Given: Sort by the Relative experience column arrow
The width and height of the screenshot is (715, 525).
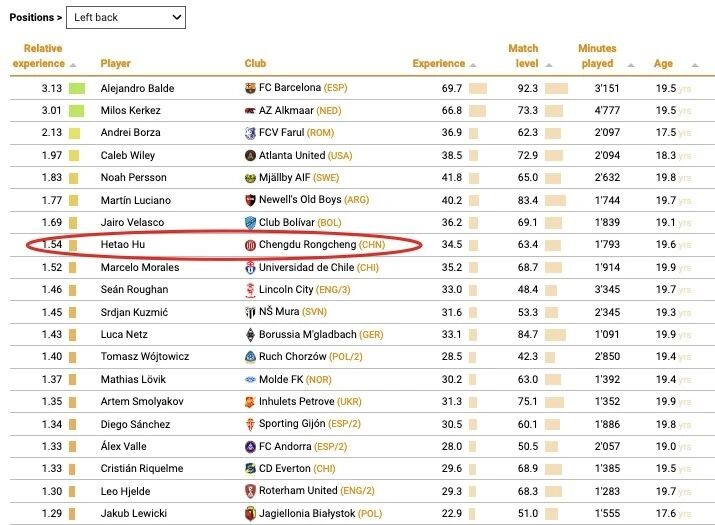Looking at the screenshot, I should [x=73, y=65].
